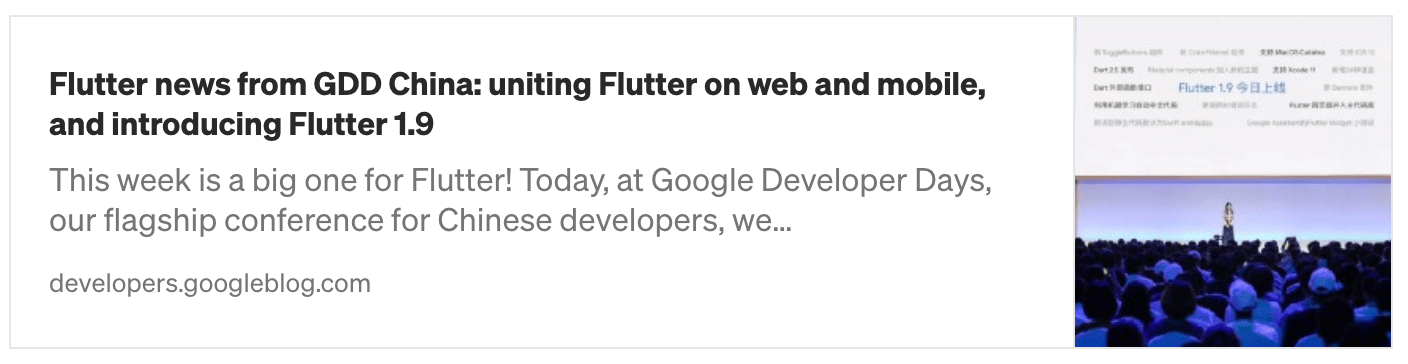Open the Flutter news from GDD China headline
1408x364 pixels.
[518, 105]
